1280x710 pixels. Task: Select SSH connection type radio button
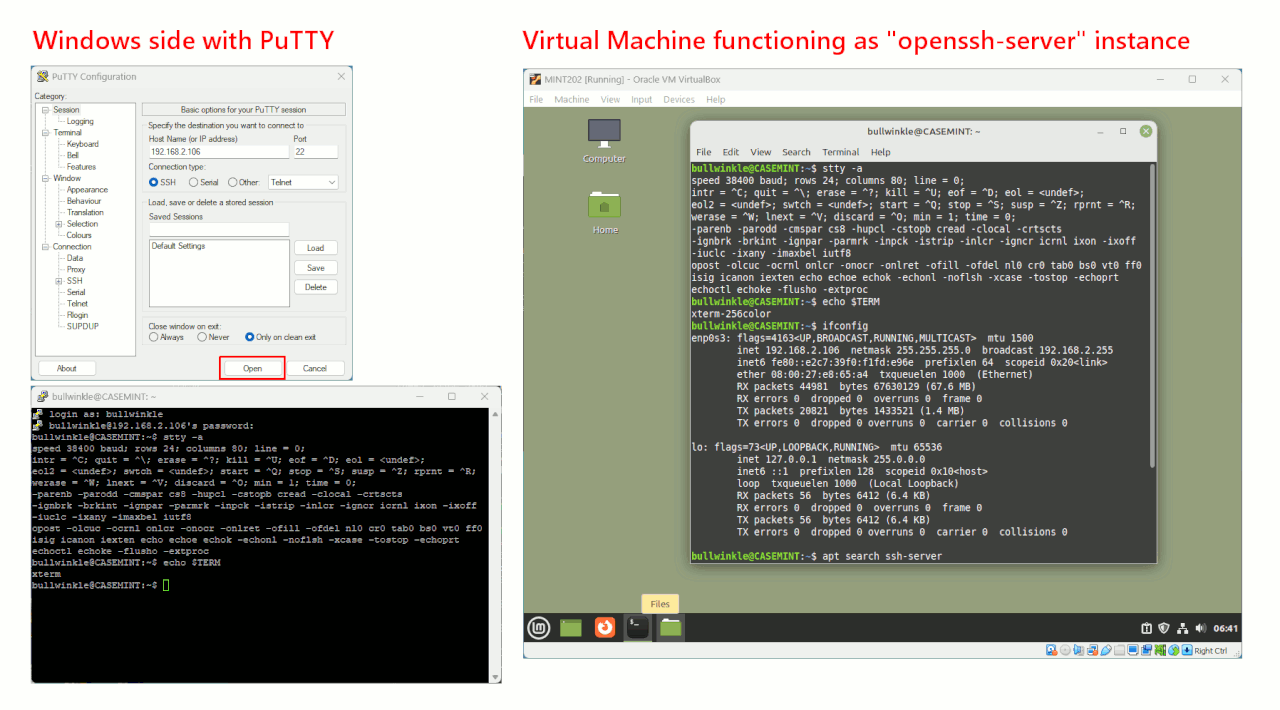154,182
